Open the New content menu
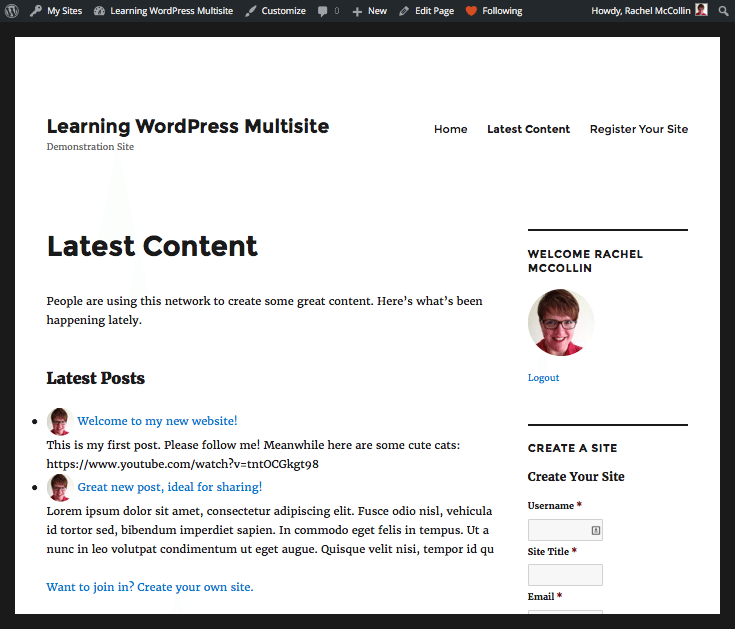 (x=369, y=10)
